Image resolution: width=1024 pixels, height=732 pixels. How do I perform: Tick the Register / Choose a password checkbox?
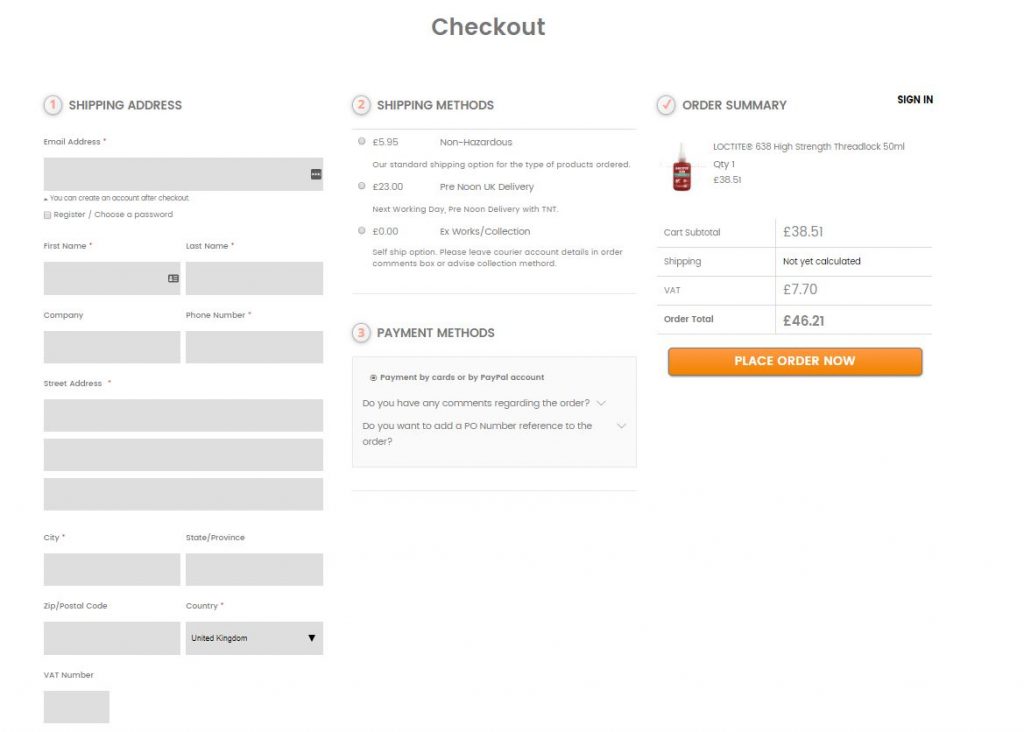pos(47,215)
